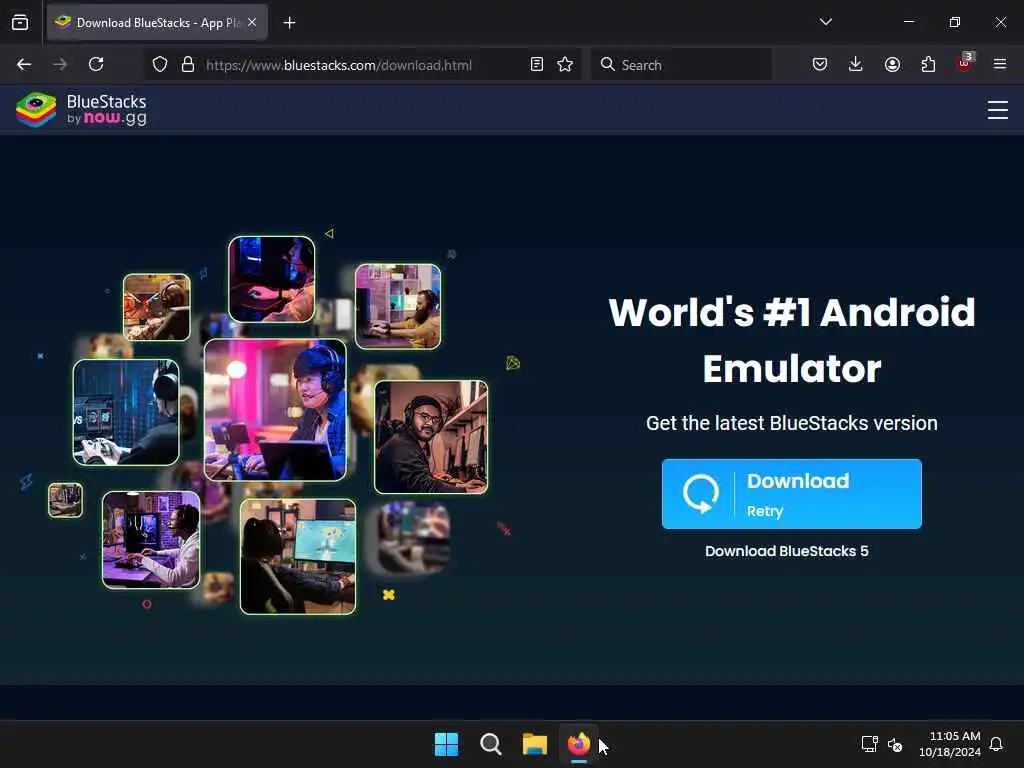Open notification bell in system tray
This screenshot has height=768, width=1024.
point(996,744)
